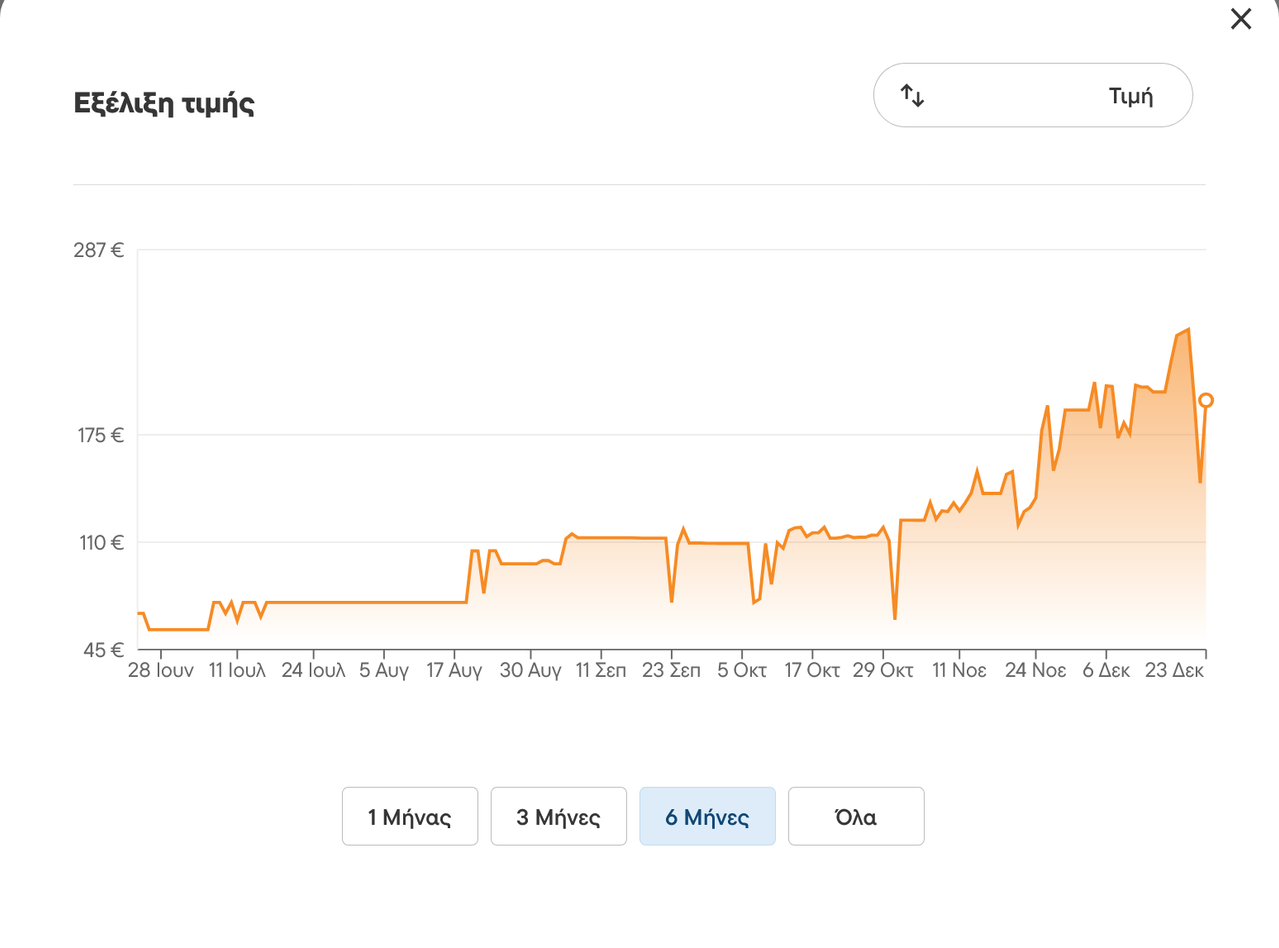The image size is (1279, 948).
Task: Click the 17 Αυγ date label
Action: pos(454,671)
